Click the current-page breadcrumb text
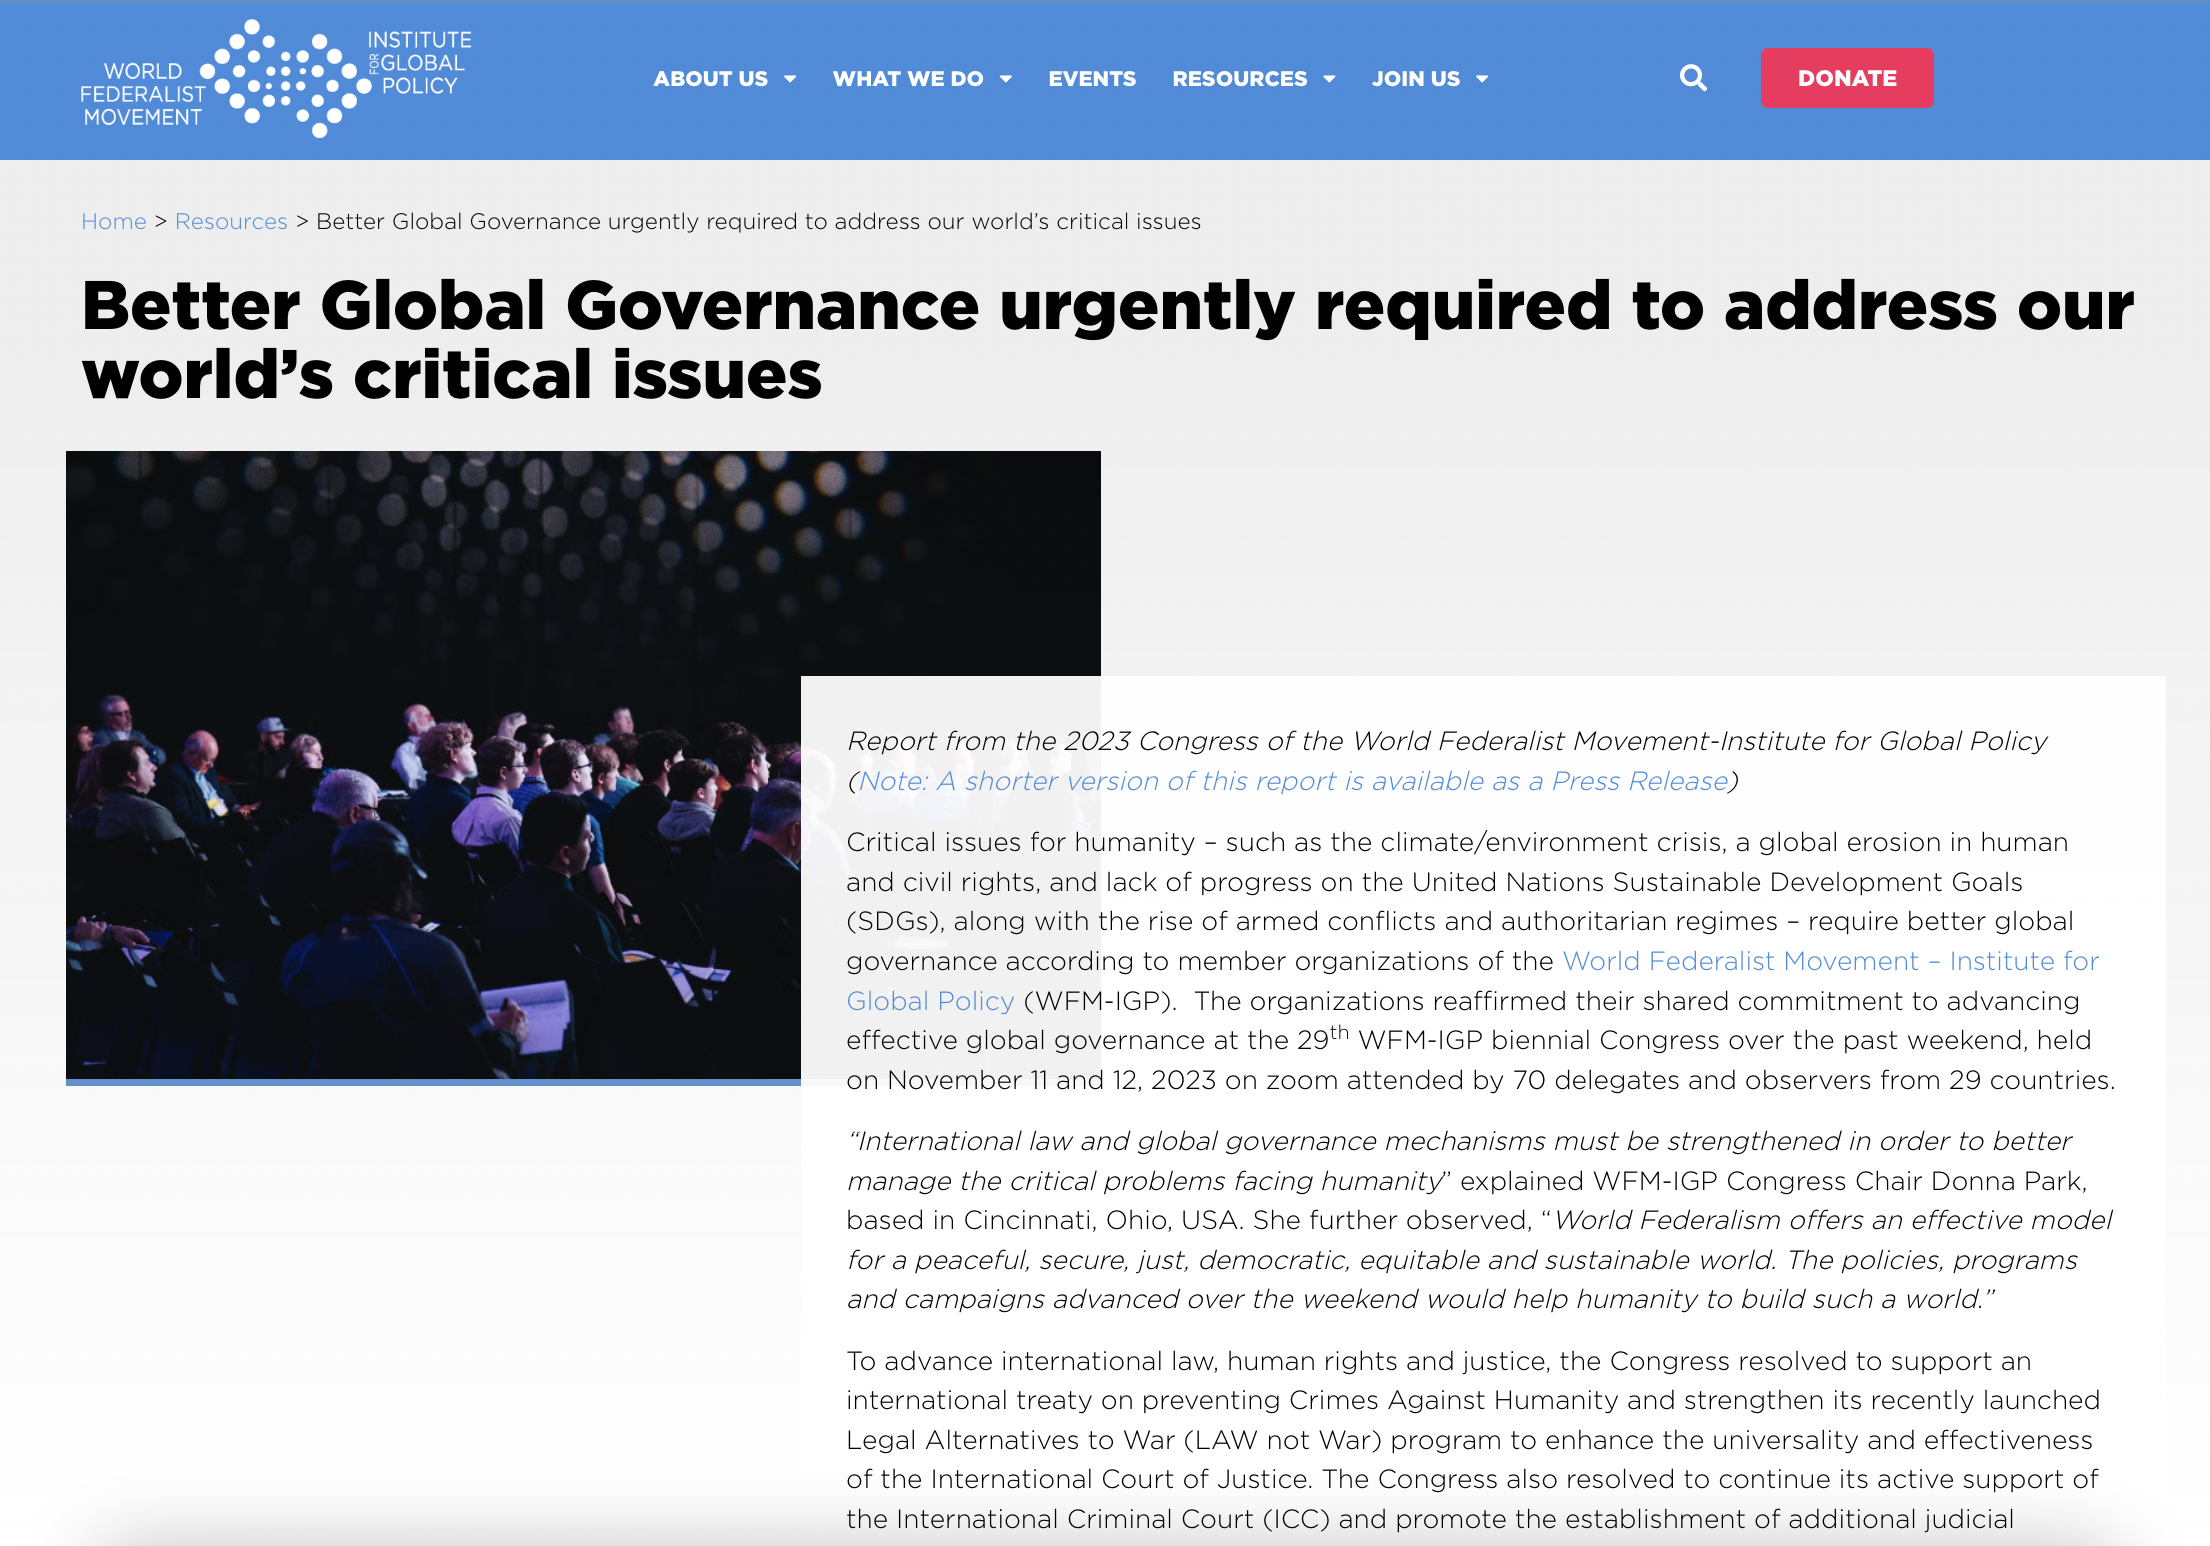The height and width of the screenshot is (1546, 2210). click(x=758, y=221)
